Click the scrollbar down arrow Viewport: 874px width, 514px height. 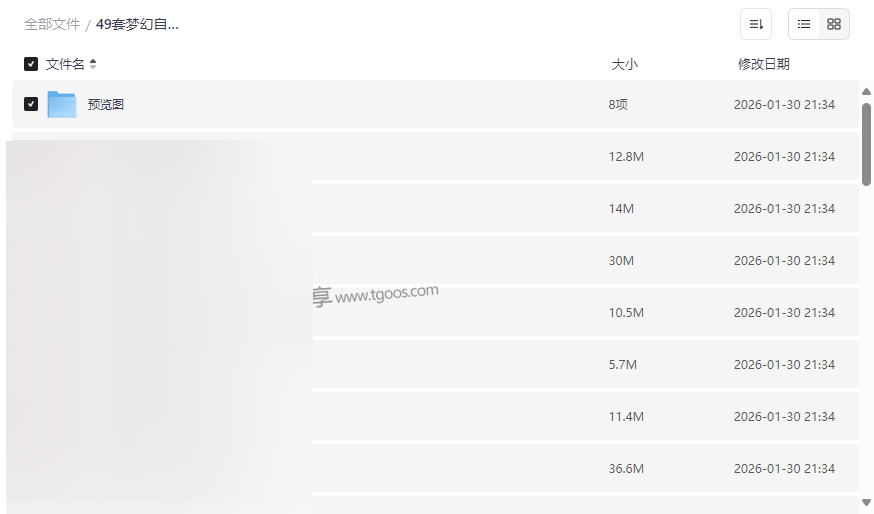866,500
